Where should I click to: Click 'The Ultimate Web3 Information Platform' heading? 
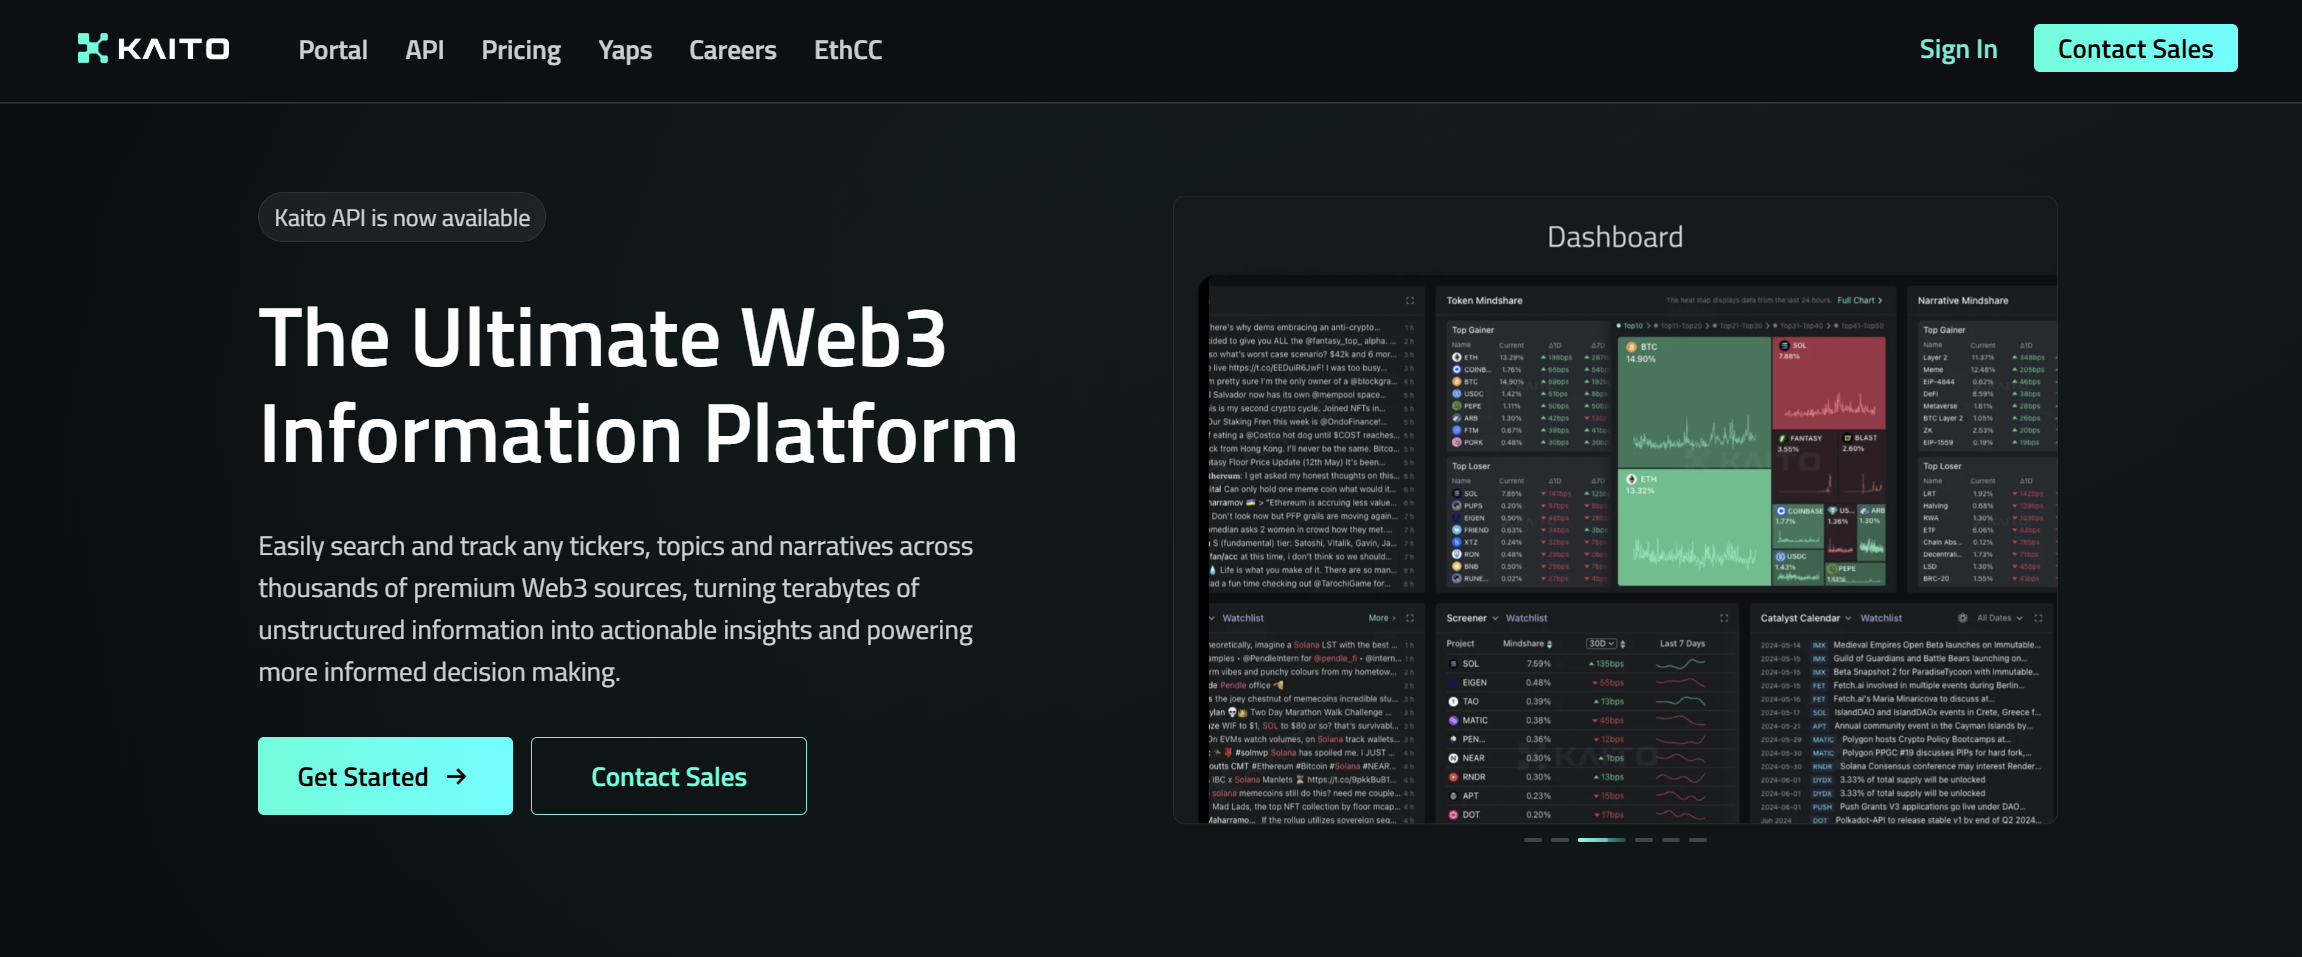(638, 385)
